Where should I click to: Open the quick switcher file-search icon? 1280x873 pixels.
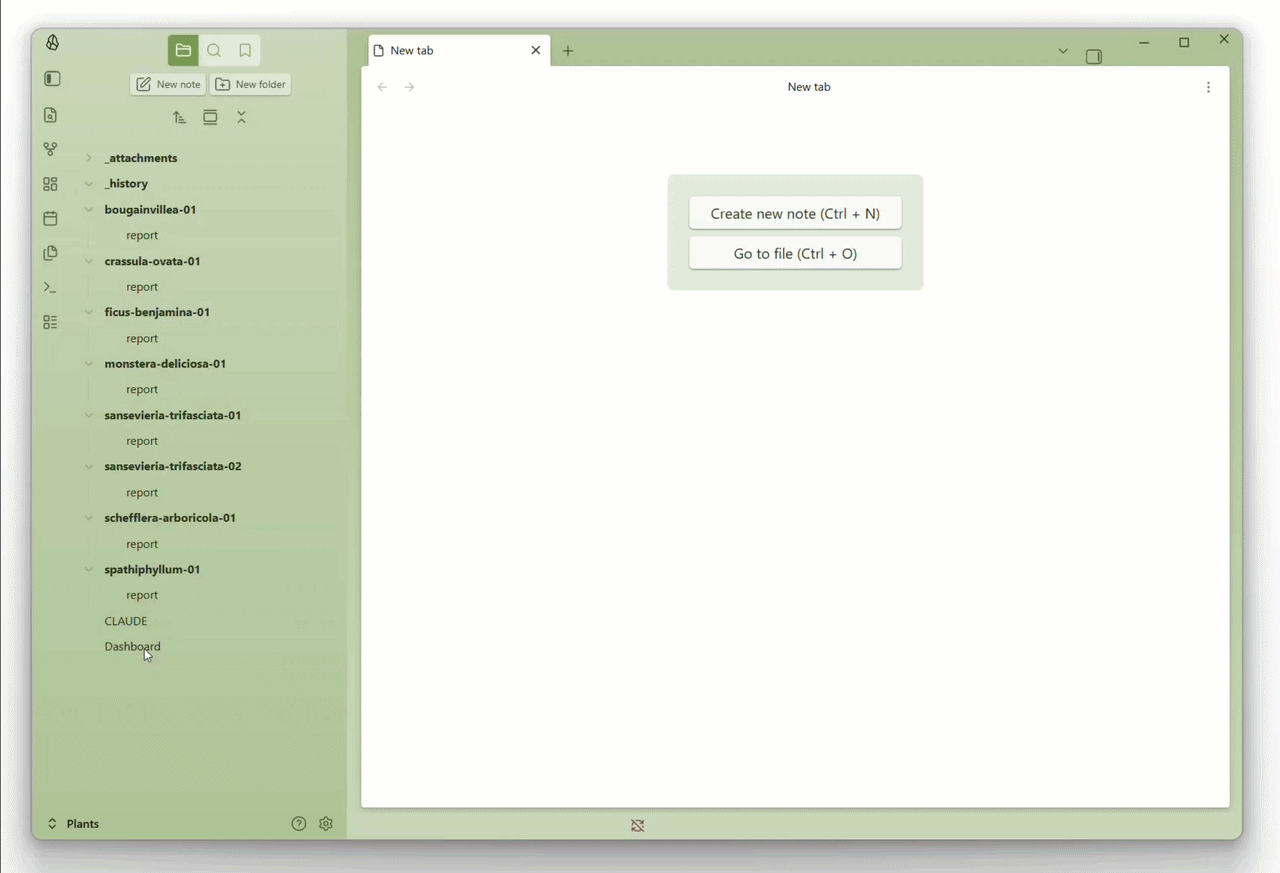click(x=50, y=115)
